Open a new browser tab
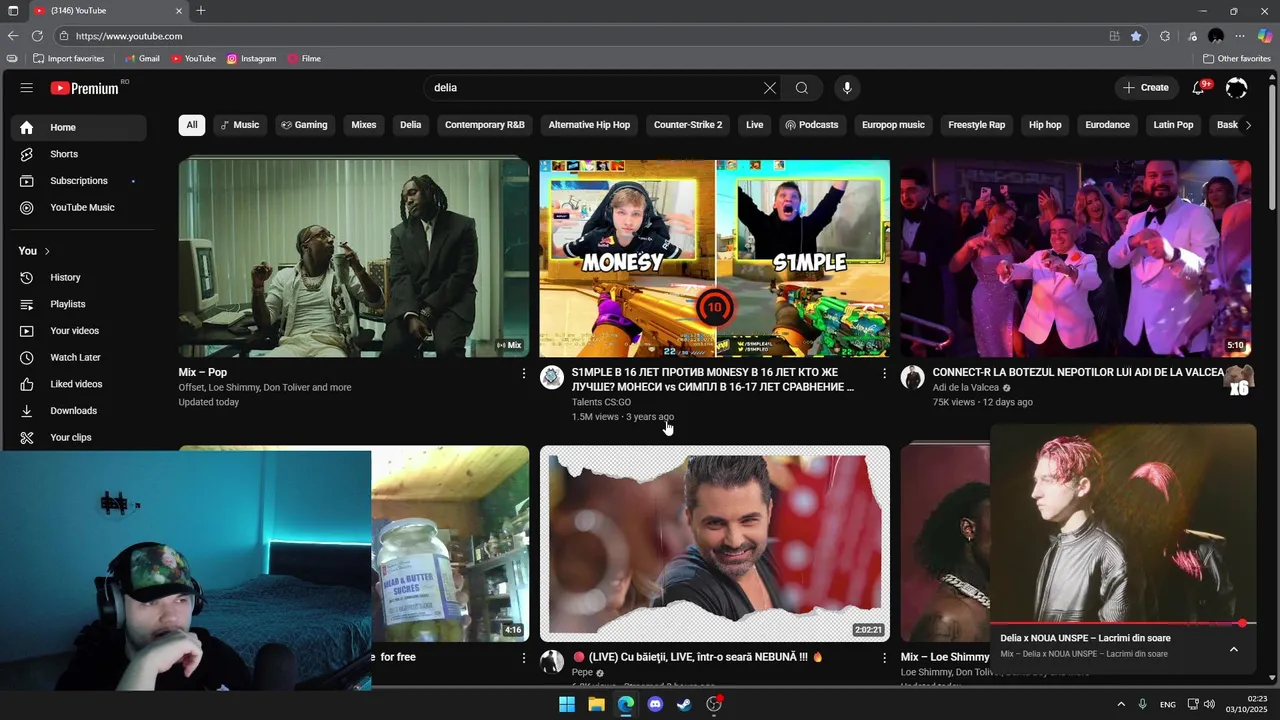The width and height of the screenshot is (1280, 720). (201, 11)
